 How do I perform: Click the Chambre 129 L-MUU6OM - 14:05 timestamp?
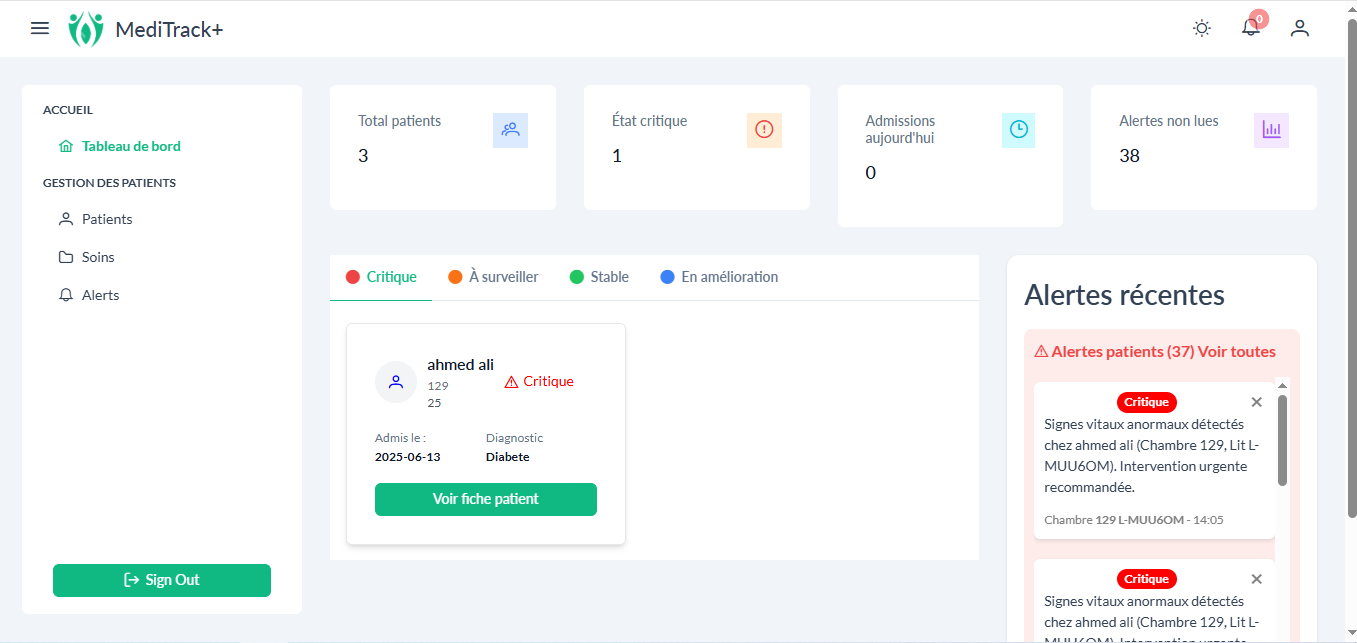pyautogui.click(x=1134, y=520)
